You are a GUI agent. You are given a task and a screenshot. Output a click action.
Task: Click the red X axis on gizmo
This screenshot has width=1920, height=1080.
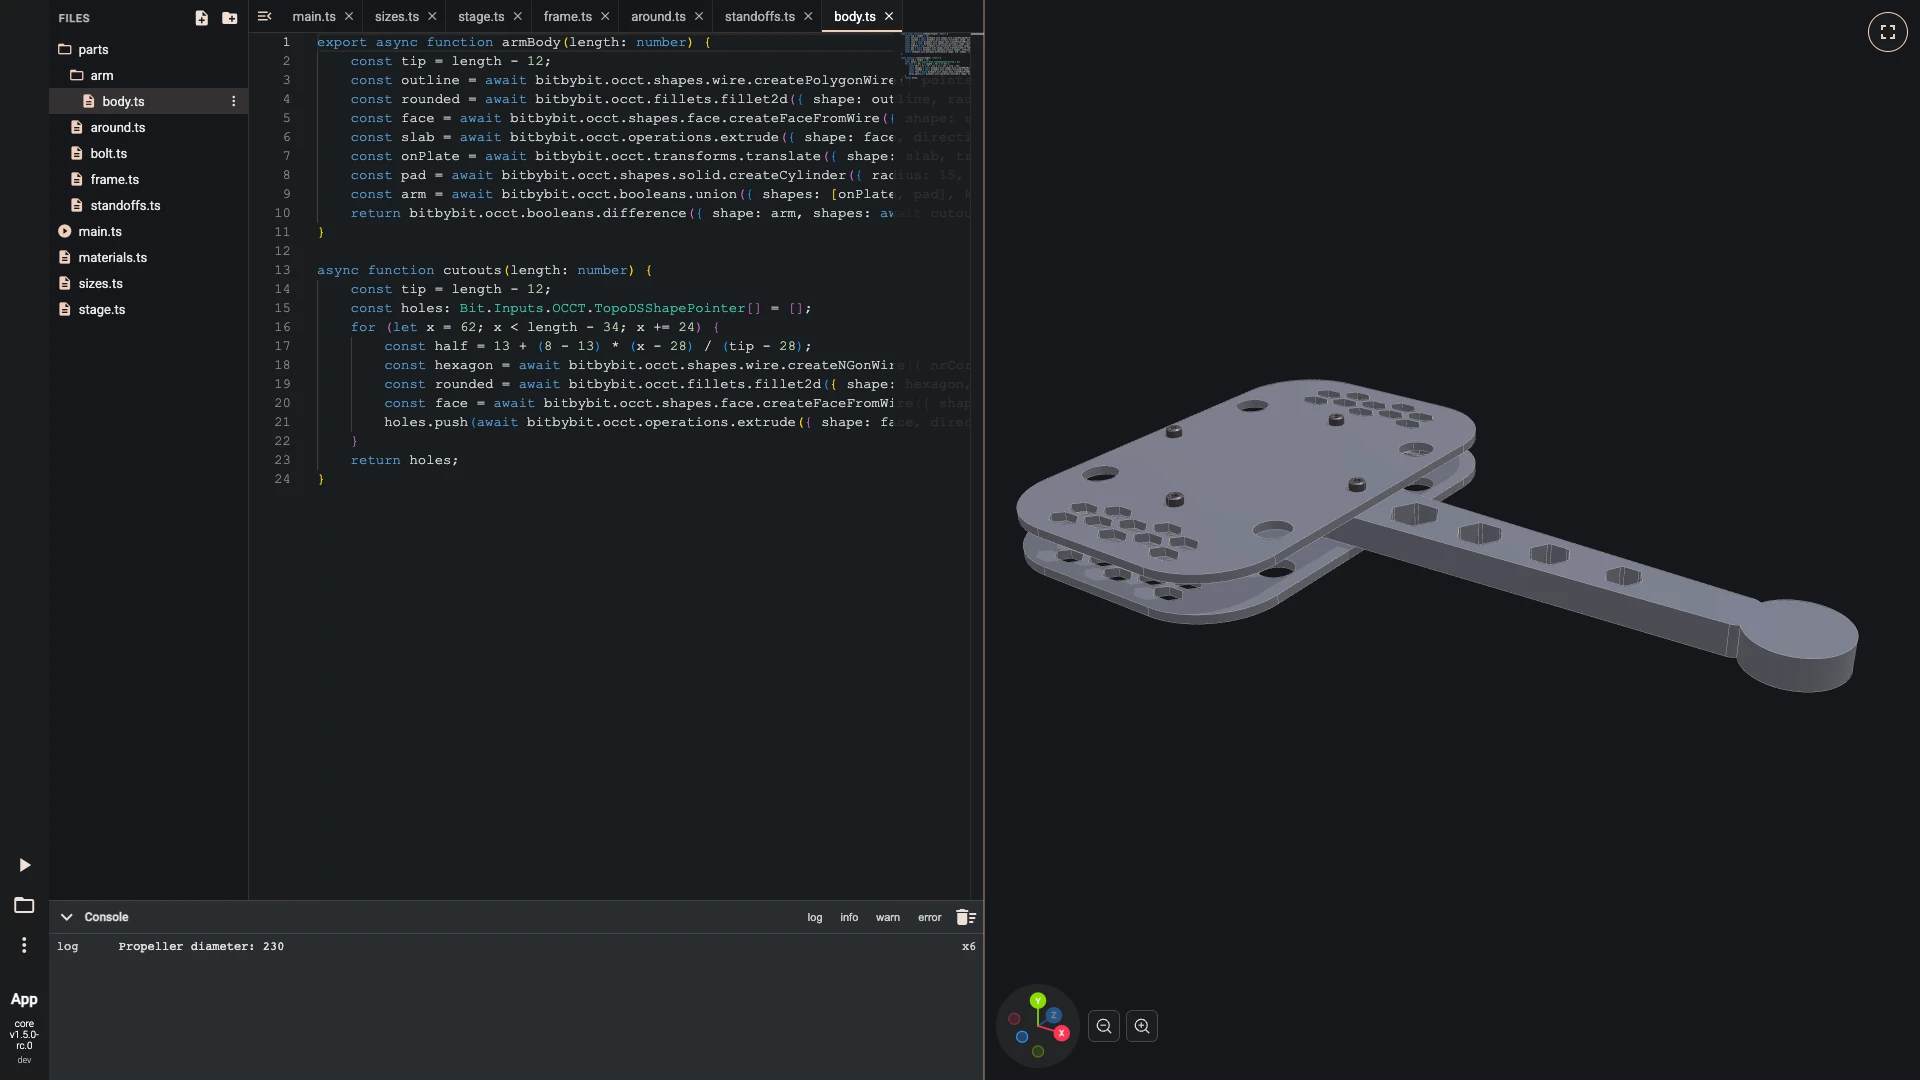1061,1033
